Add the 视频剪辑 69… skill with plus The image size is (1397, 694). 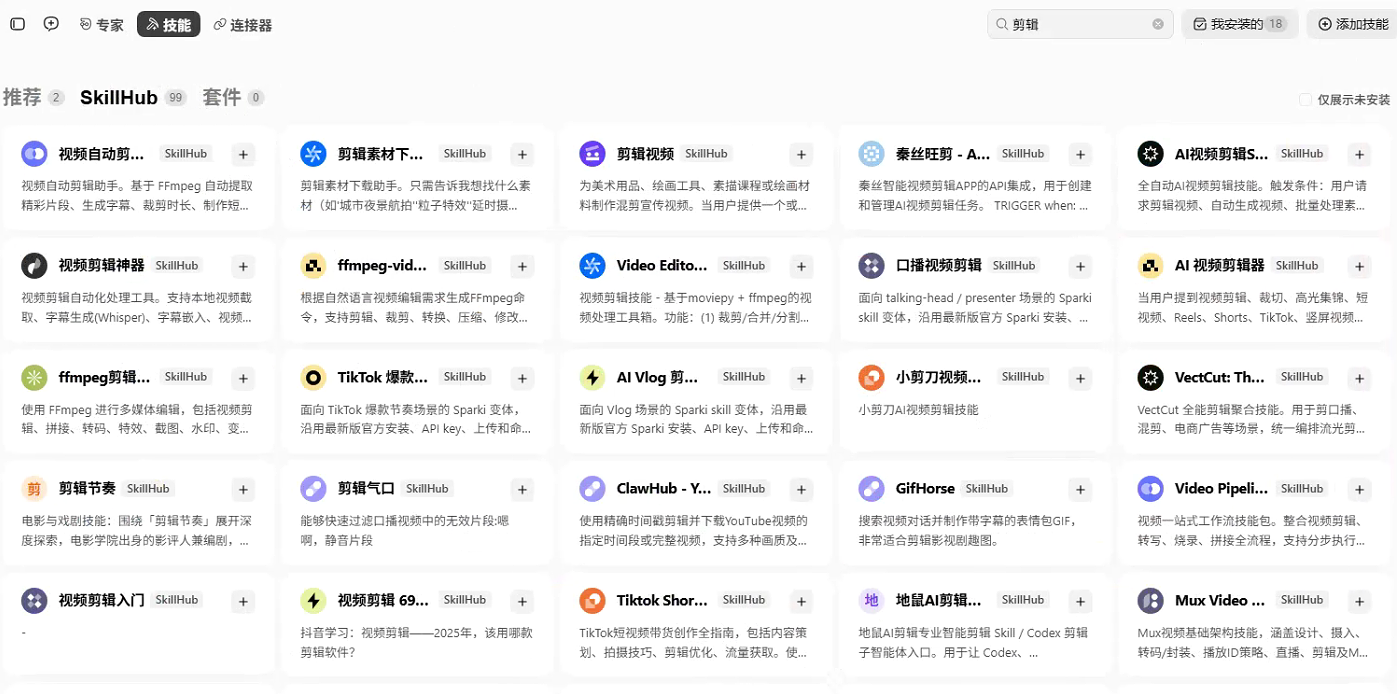522,601
